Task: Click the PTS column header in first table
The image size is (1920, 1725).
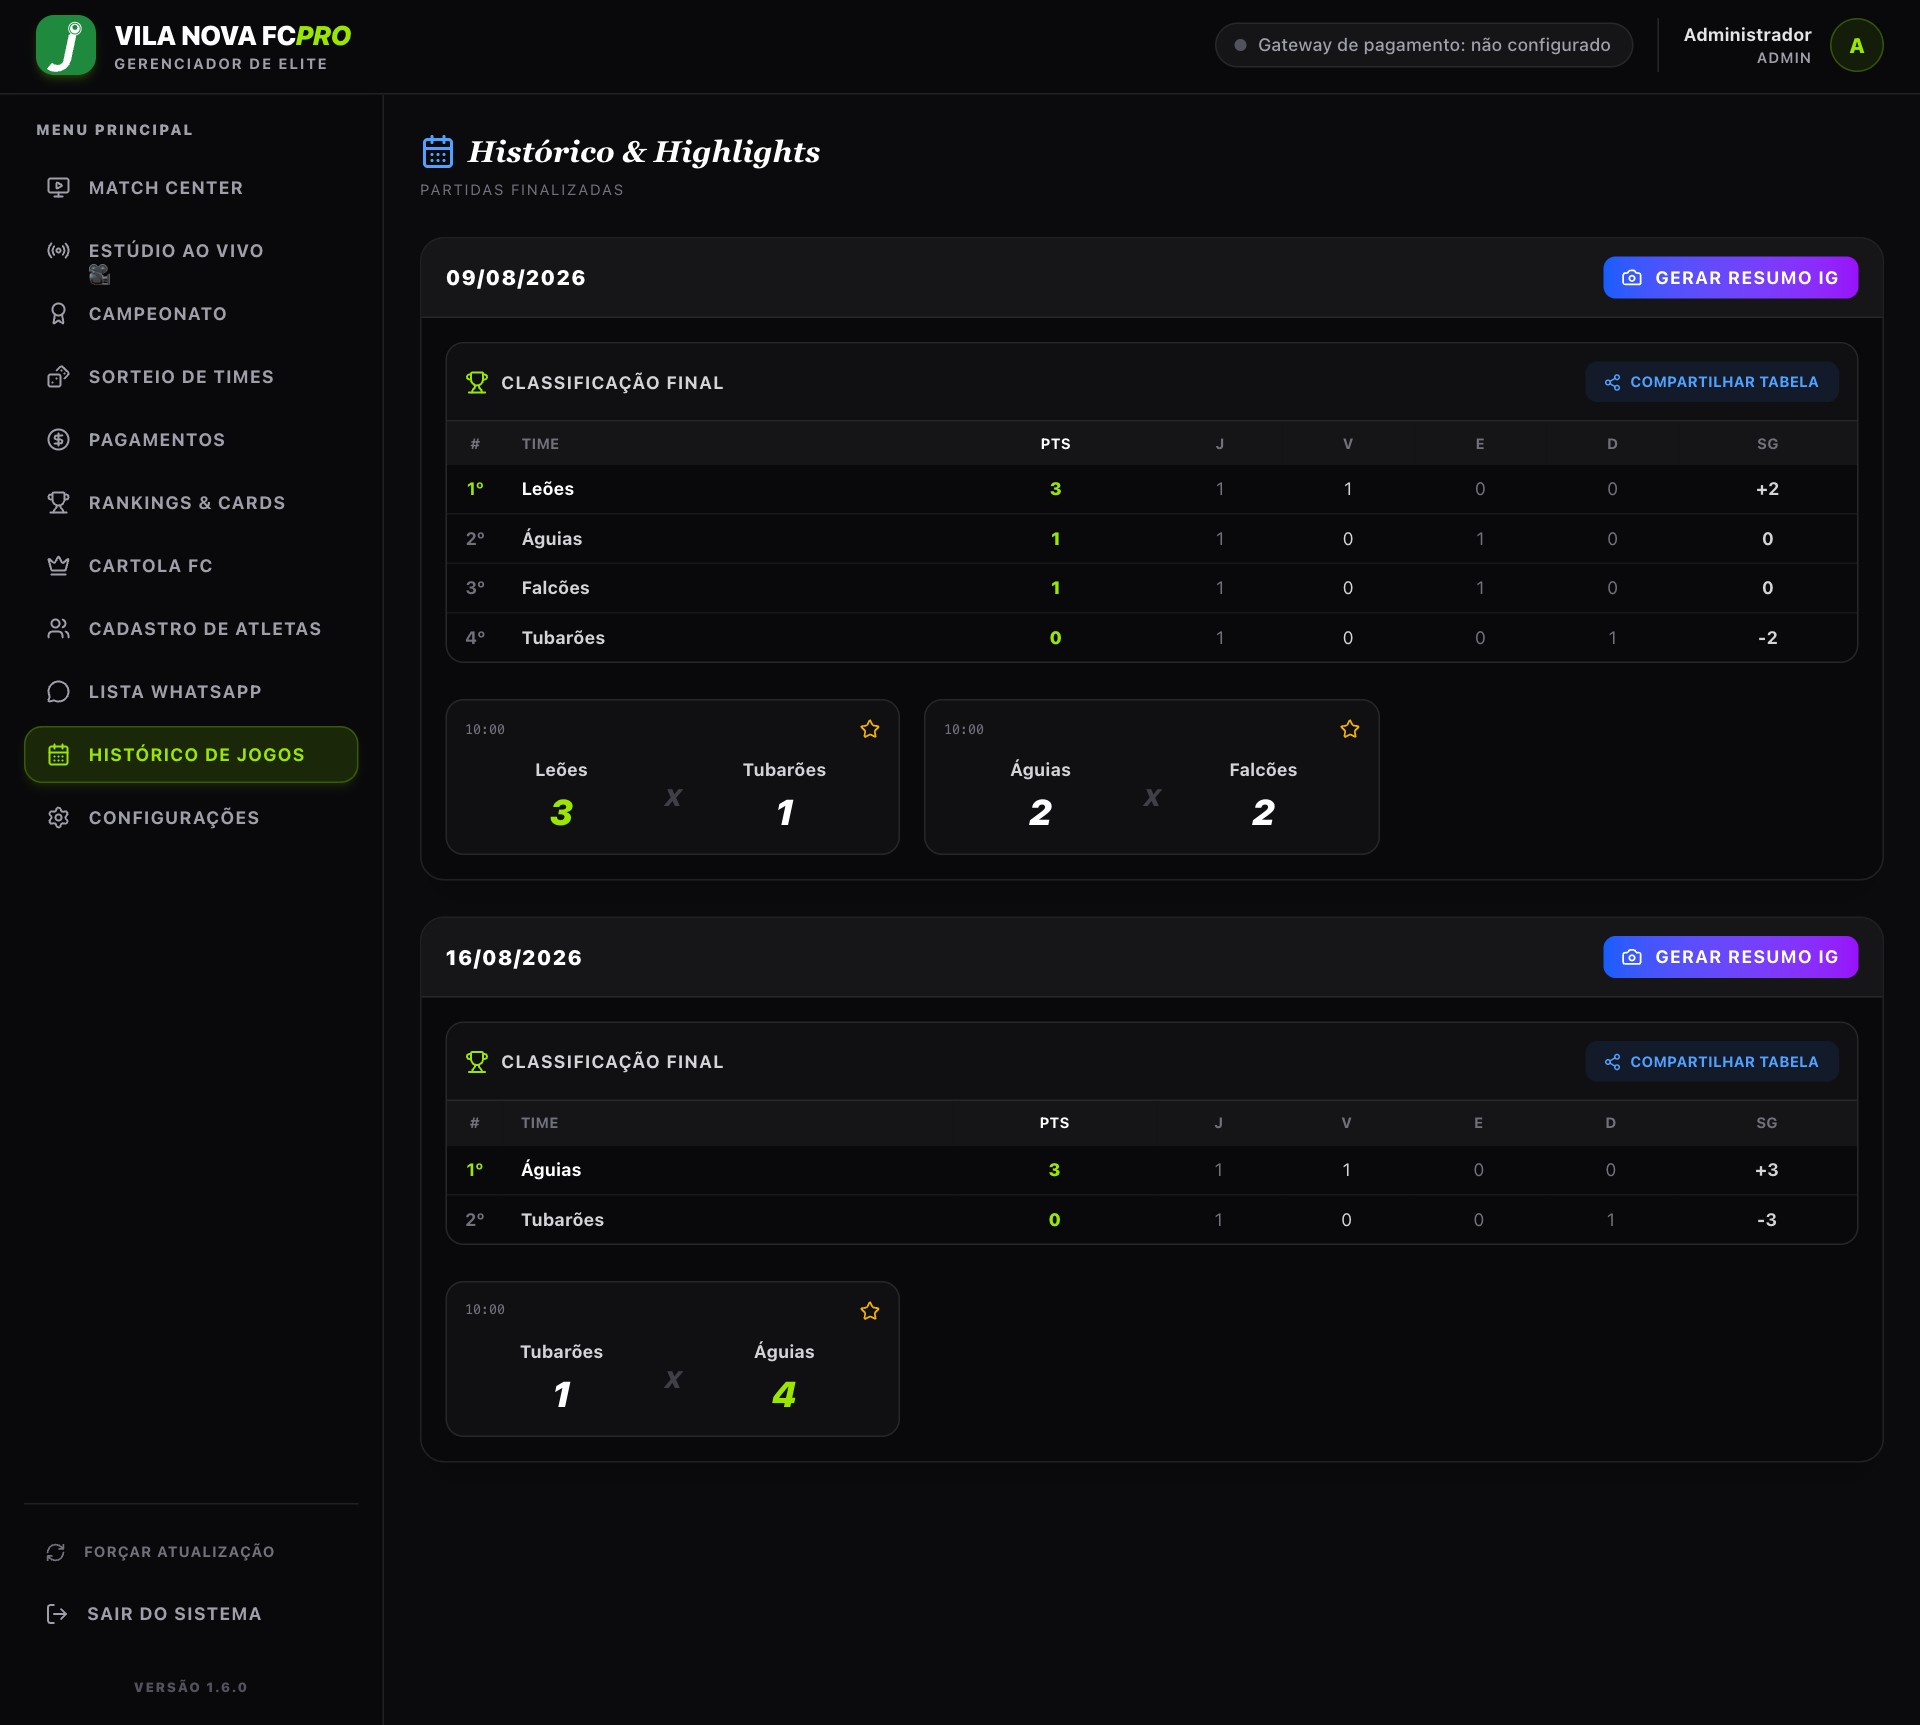Action: 1055,444
